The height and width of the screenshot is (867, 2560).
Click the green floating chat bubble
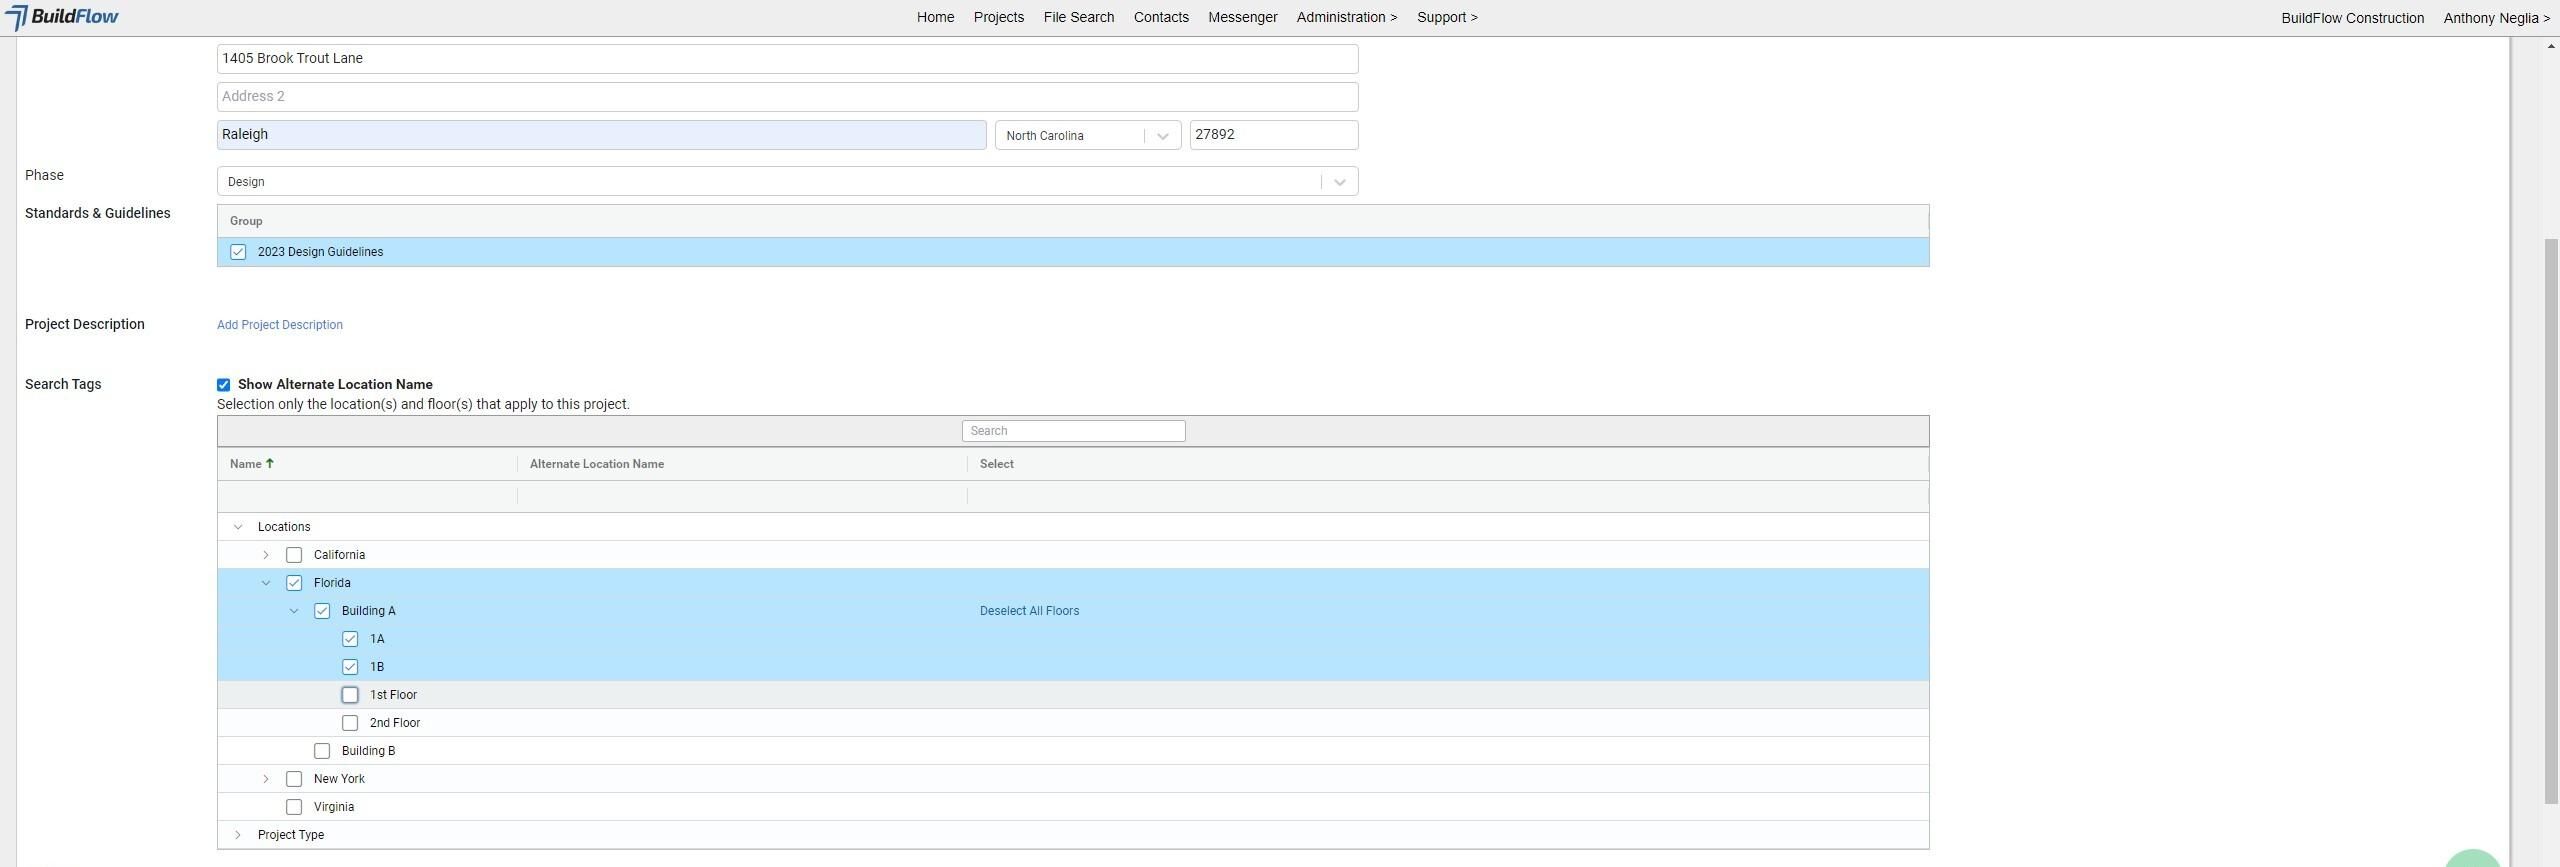coord(2472,858)
